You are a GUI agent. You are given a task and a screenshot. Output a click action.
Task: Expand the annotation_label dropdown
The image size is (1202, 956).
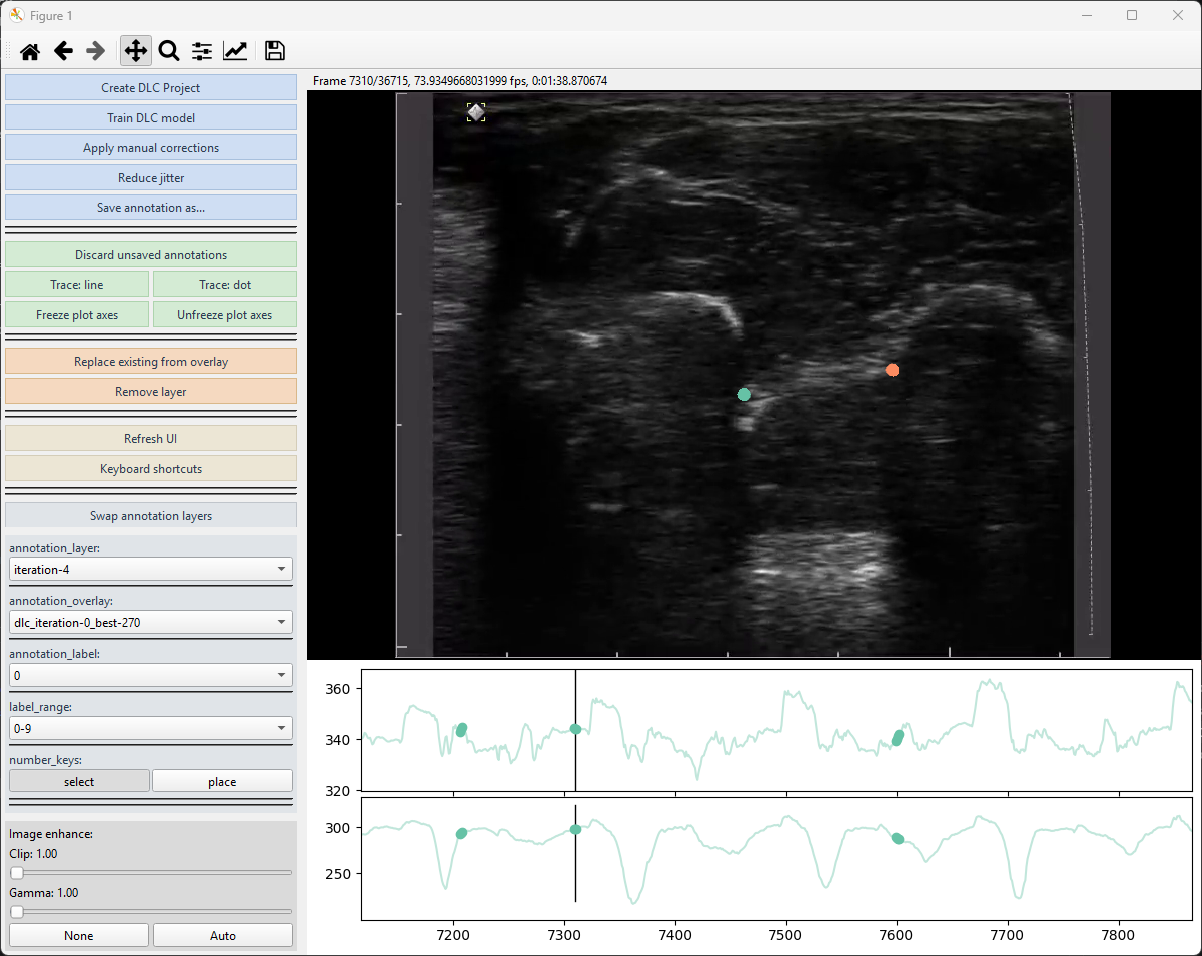pos(151,675)
